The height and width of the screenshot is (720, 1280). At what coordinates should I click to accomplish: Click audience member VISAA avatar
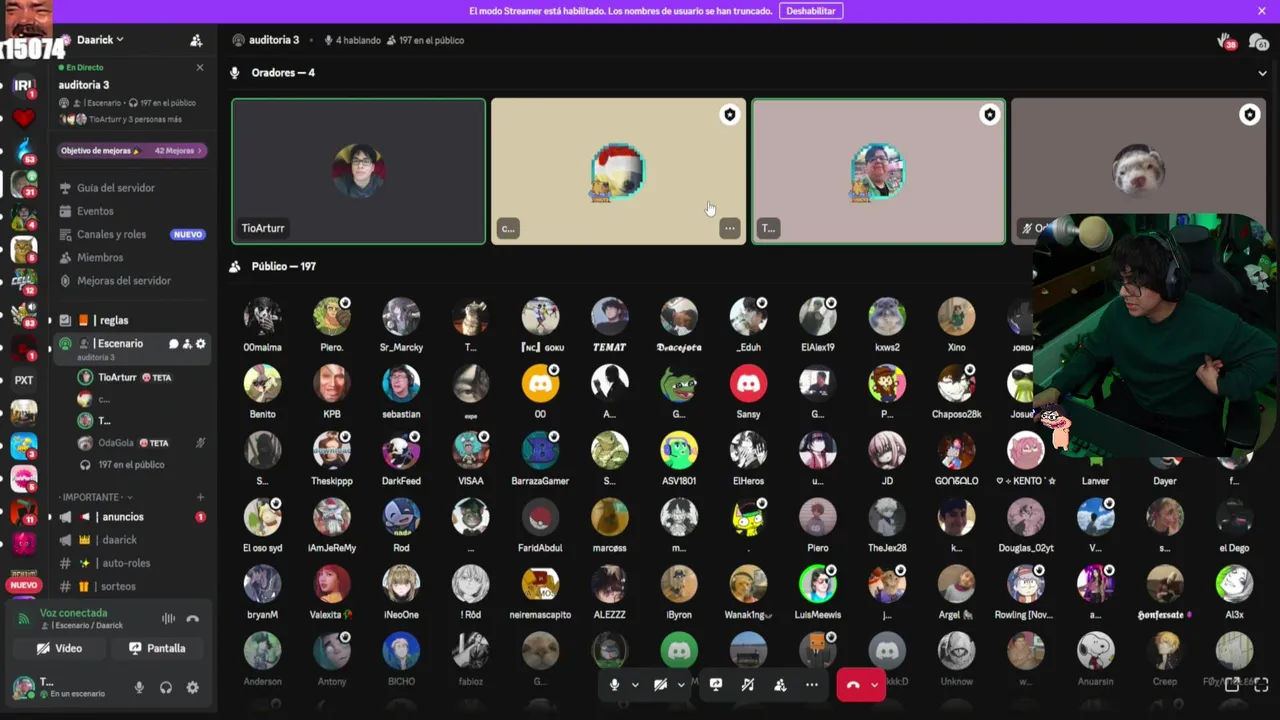[471, 450]
